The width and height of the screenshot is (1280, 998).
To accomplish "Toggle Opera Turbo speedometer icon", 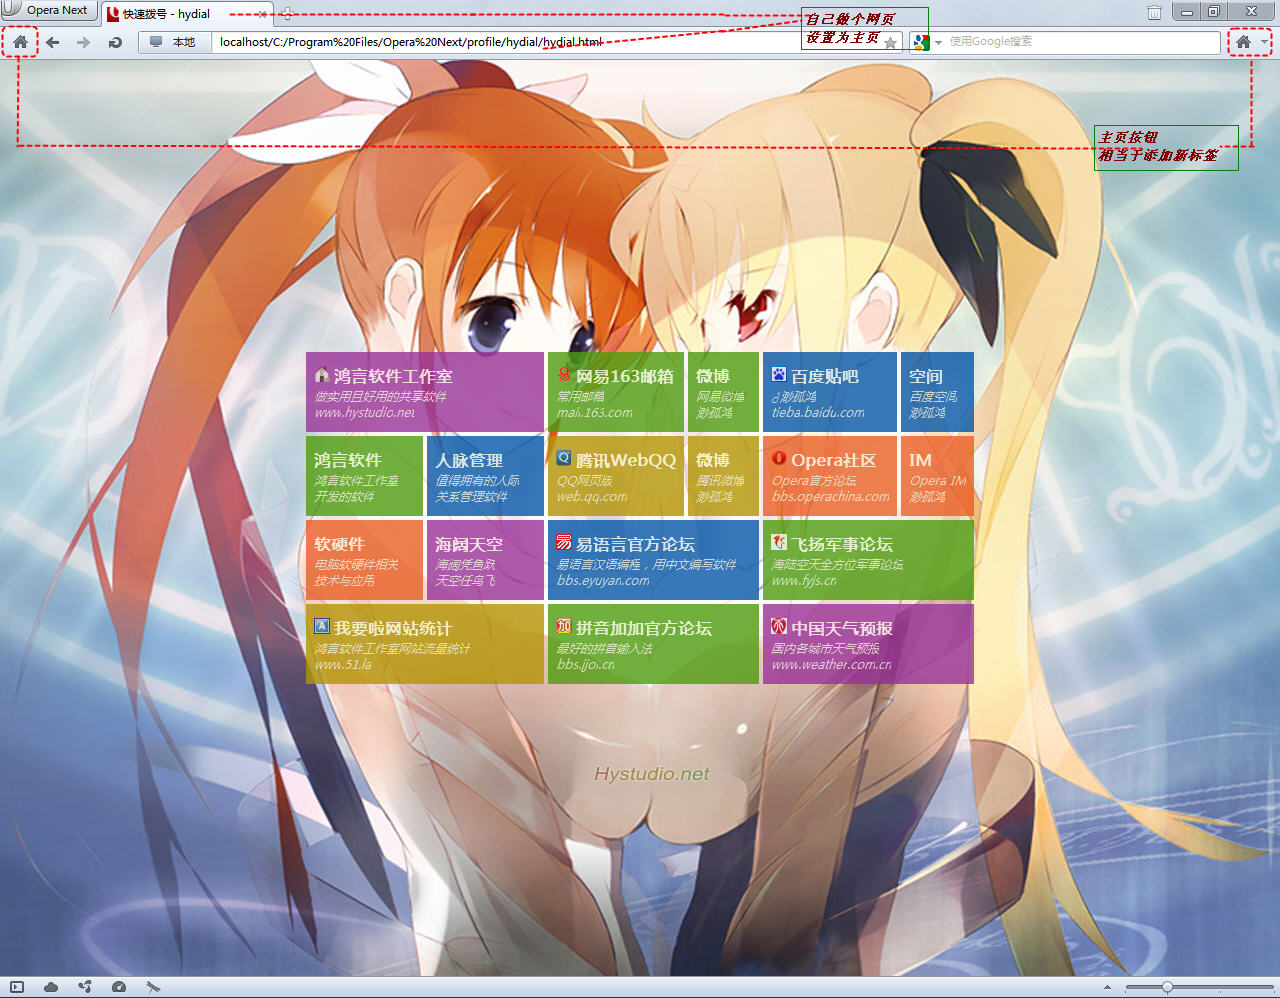I will pos(119,987).
